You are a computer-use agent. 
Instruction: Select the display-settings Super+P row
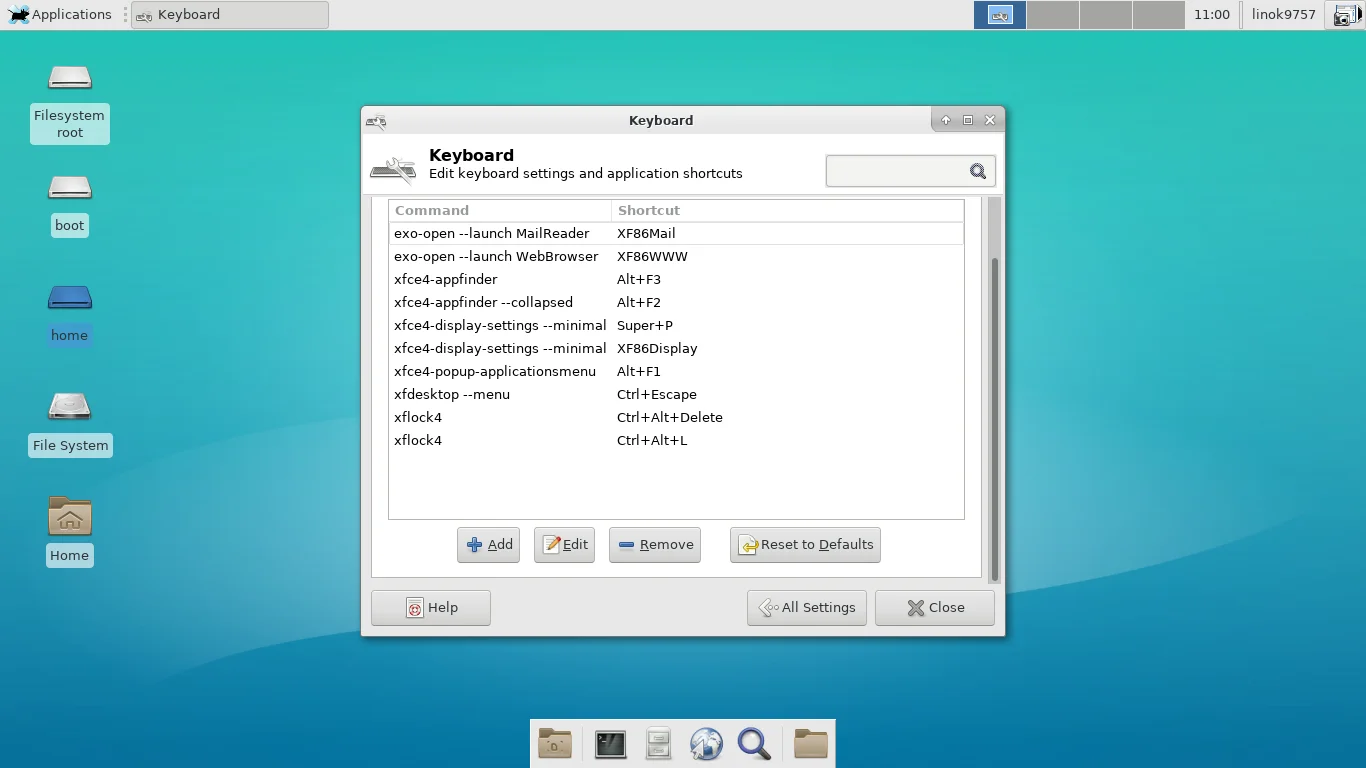(x=676, y=325)
